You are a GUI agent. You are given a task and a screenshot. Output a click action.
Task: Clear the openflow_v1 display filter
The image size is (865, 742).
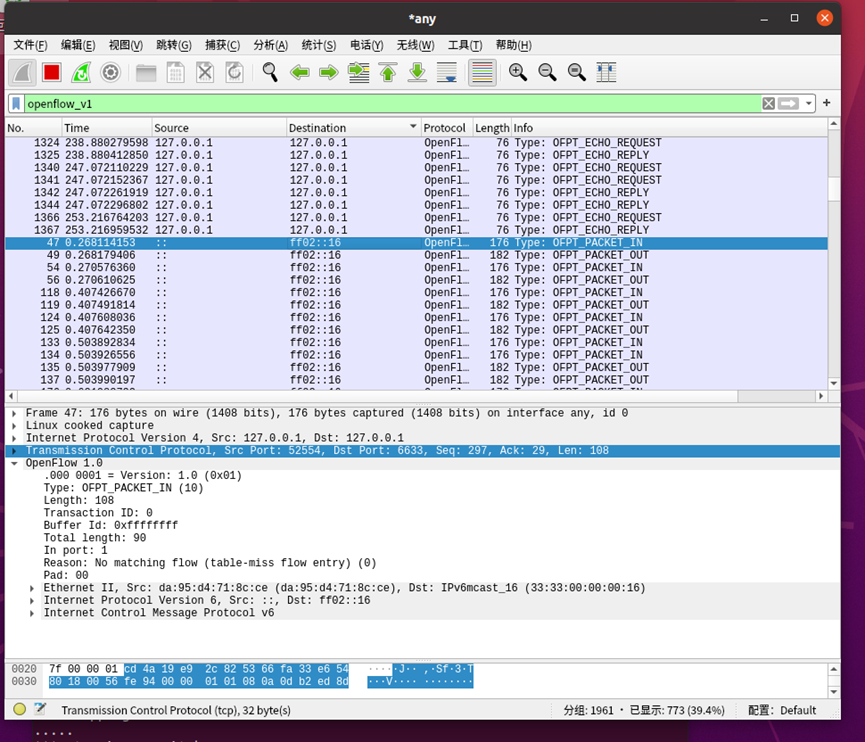point(768,103)
